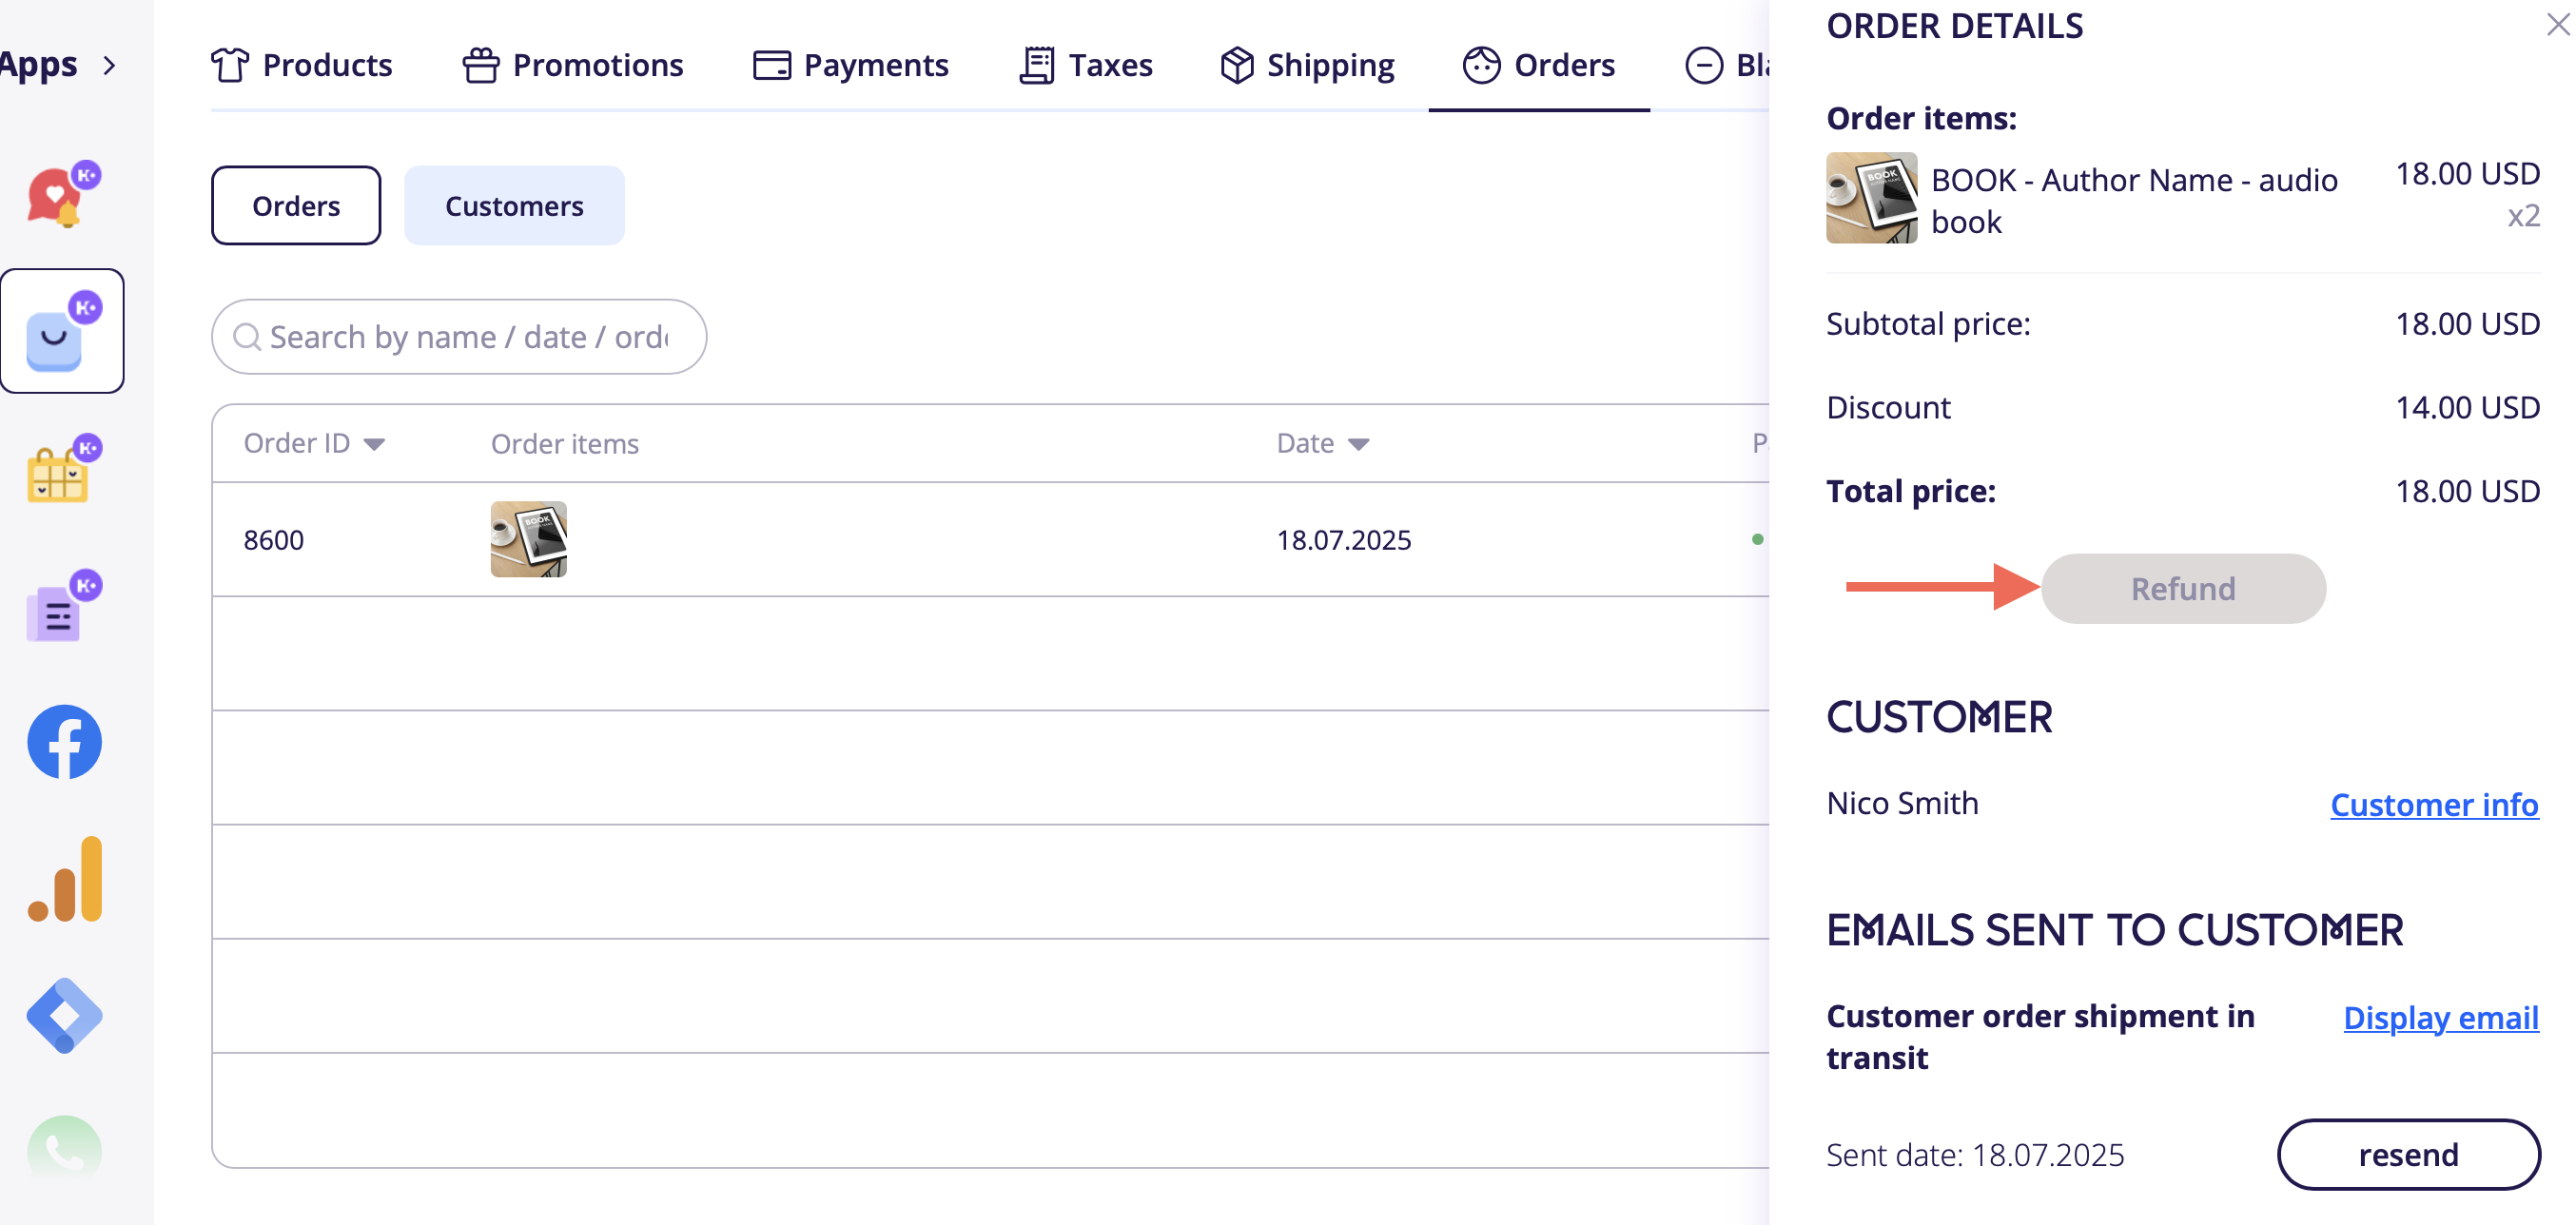Switch to the Shipping tab
The height and width of the screenshot is (1225, 2576).
pyautogui.click(x=1307, y=65)
